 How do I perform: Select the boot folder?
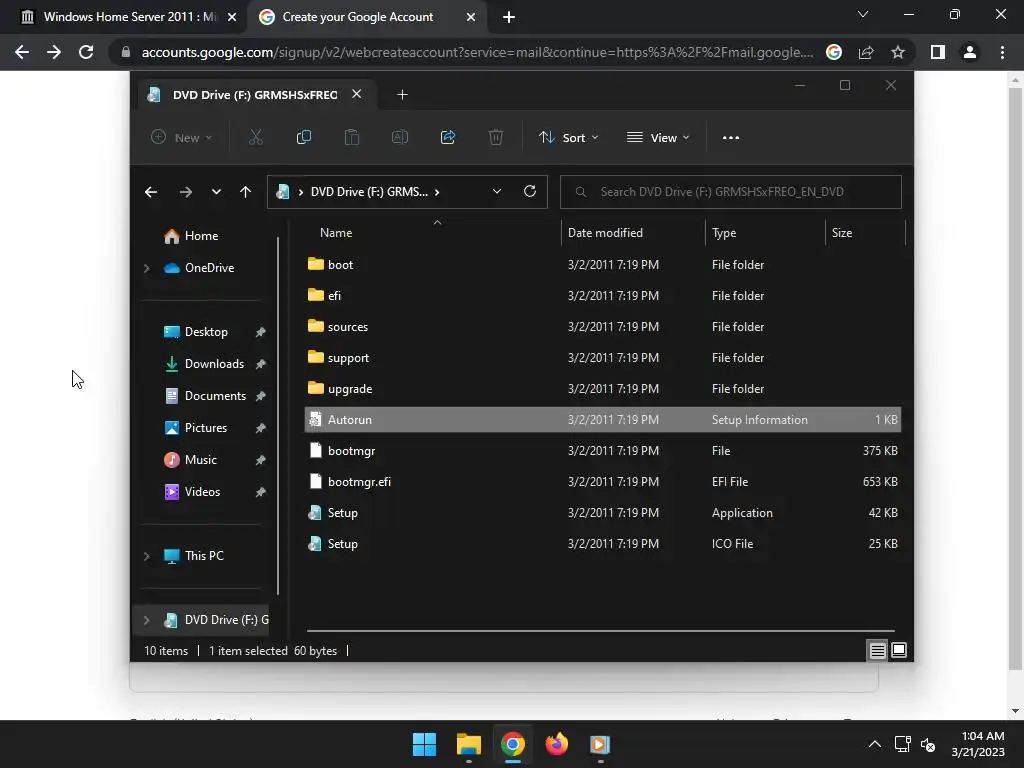click(x=603, y=264)
